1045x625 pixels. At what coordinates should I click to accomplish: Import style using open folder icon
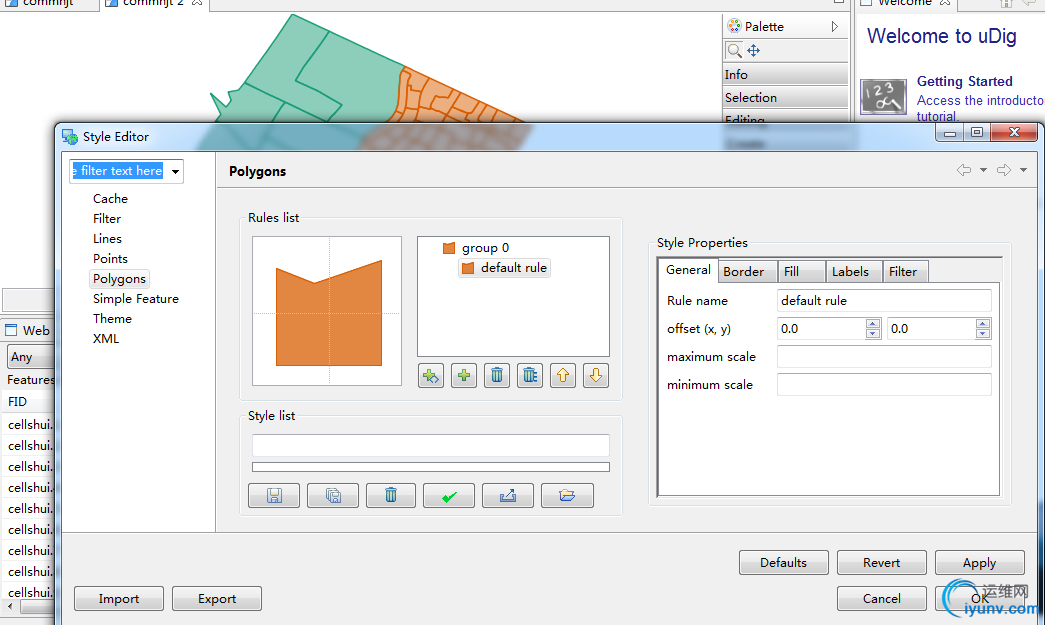567,496
